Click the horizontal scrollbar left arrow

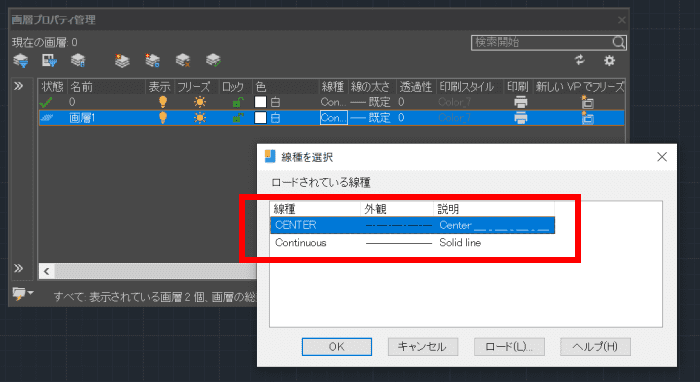coord(46,271)
